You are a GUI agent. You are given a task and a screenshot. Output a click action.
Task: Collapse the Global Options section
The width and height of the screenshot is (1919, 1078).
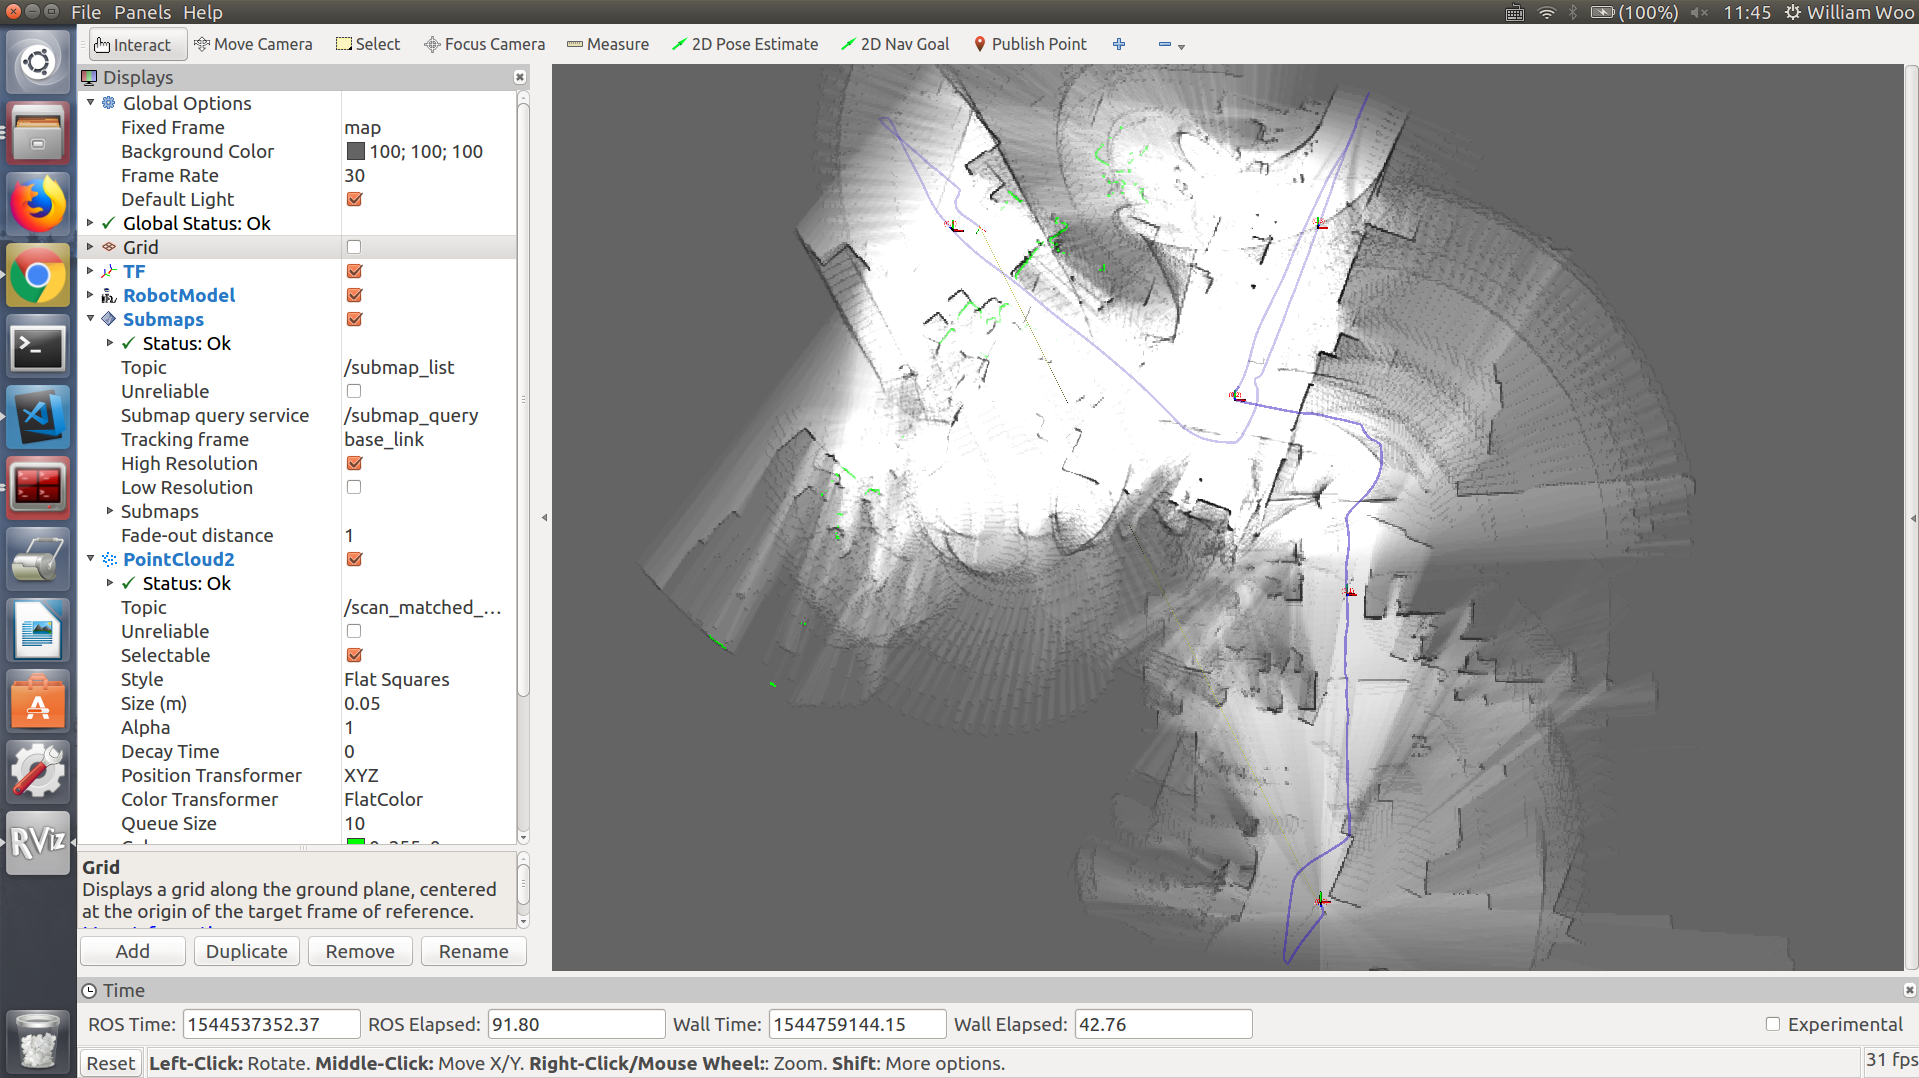click(90, 103)
